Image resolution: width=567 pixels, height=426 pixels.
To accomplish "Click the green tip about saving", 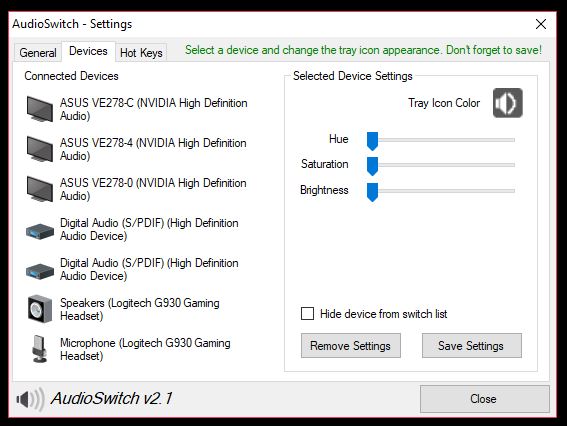I will coord(363,50).
